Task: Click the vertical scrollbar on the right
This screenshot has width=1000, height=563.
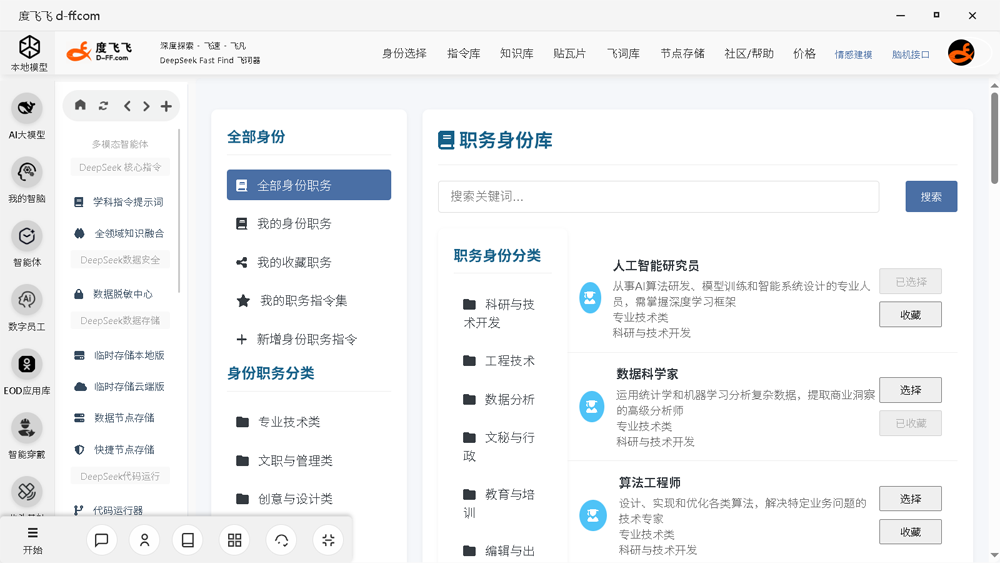Action: 994,138
